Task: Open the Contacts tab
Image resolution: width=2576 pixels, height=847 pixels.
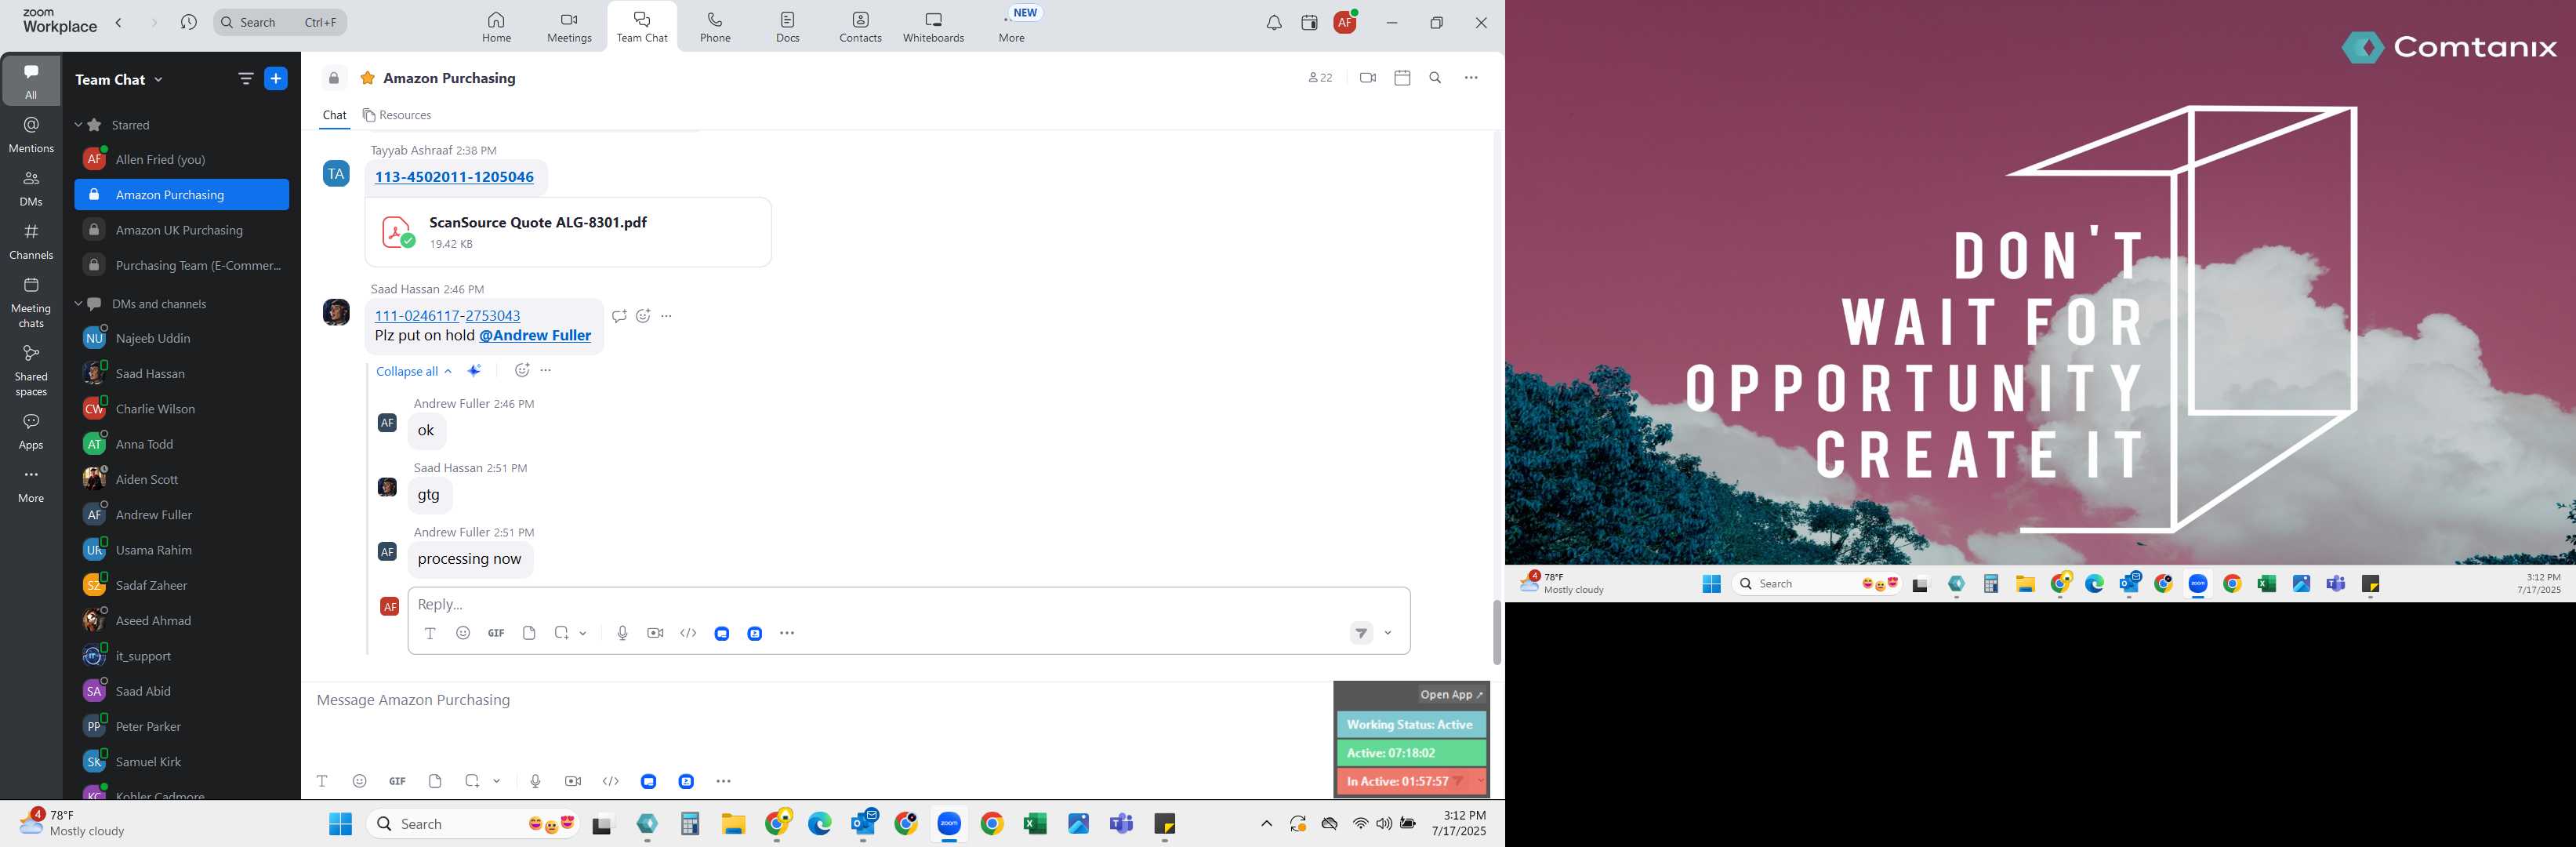Action: tap(860, 27)
